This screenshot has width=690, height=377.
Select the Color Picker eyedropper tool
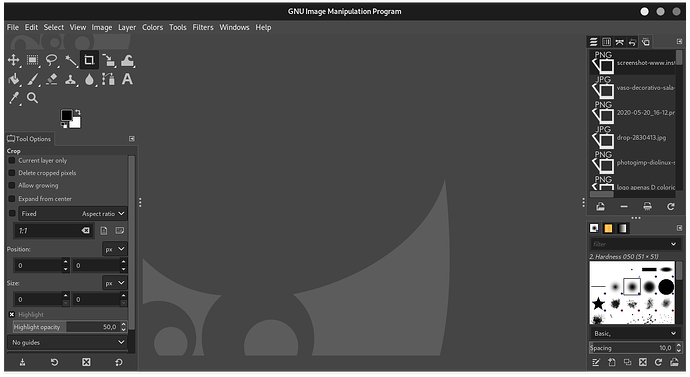coord(14,98)
